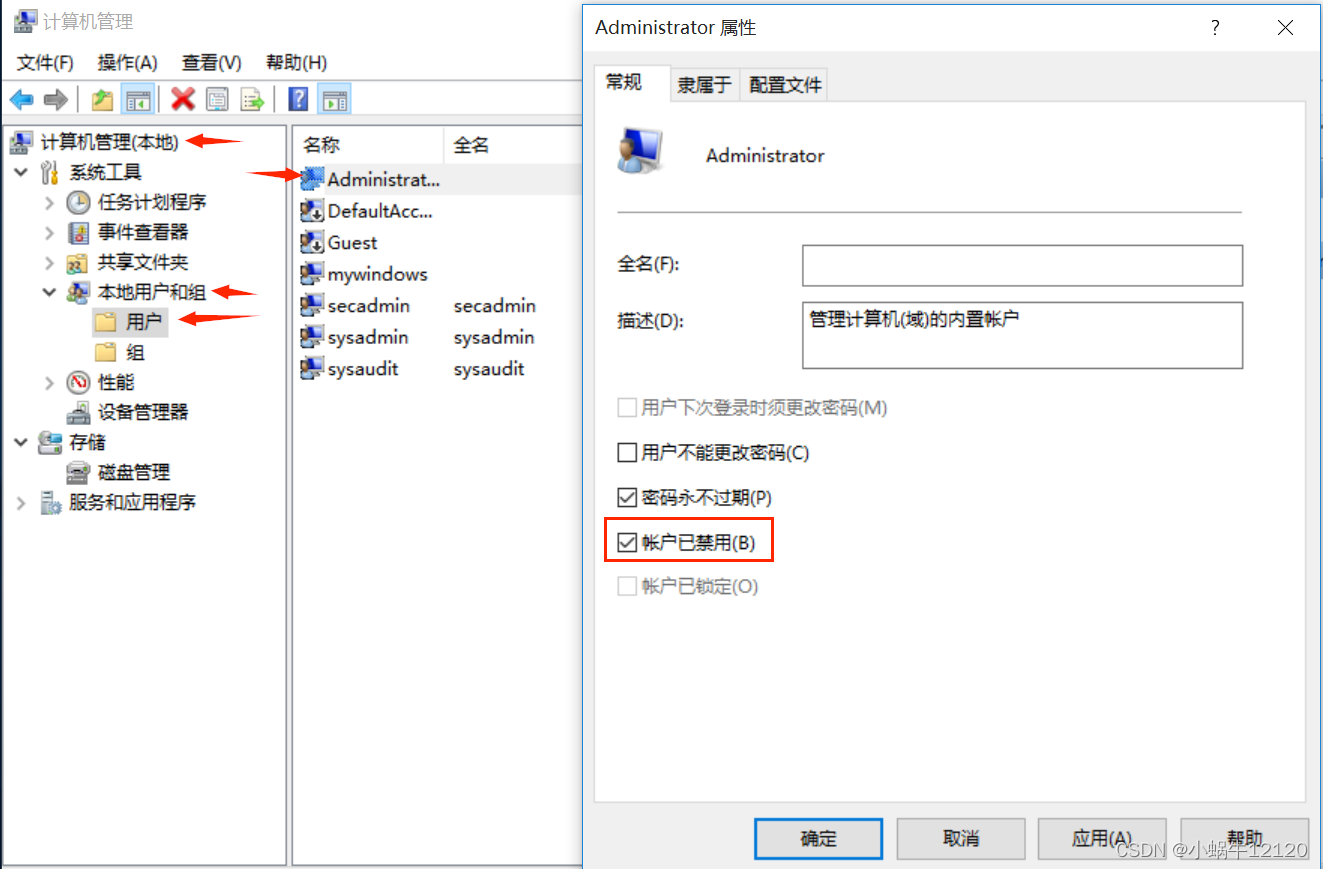Screen dimensions: 1323x869
Task: Toggle the 密码永不过期 checkbox
Action: pos(627,497)
